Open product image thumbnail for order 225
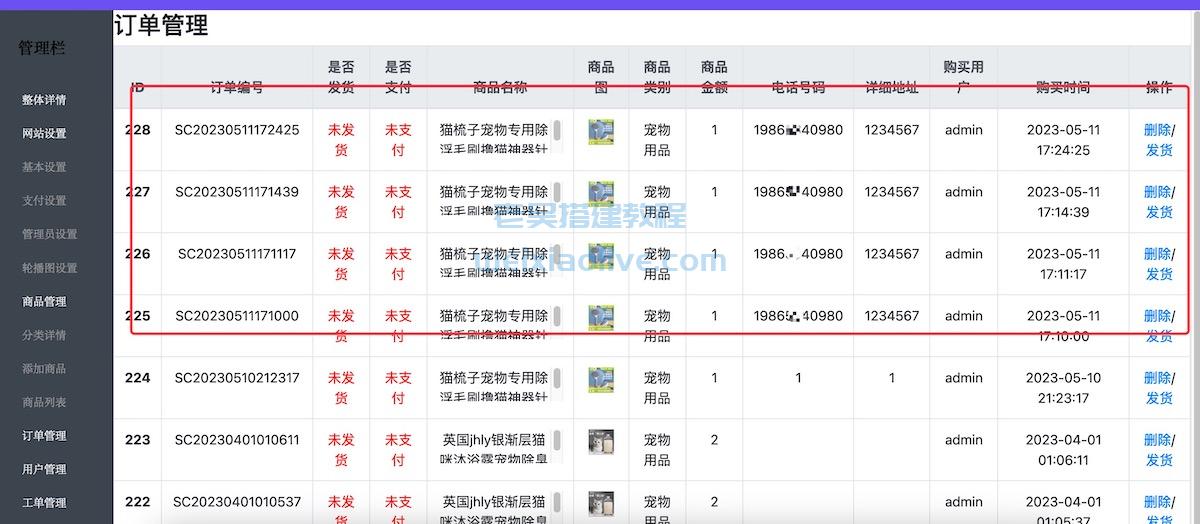1200x524 pixels. click(601, 318)
